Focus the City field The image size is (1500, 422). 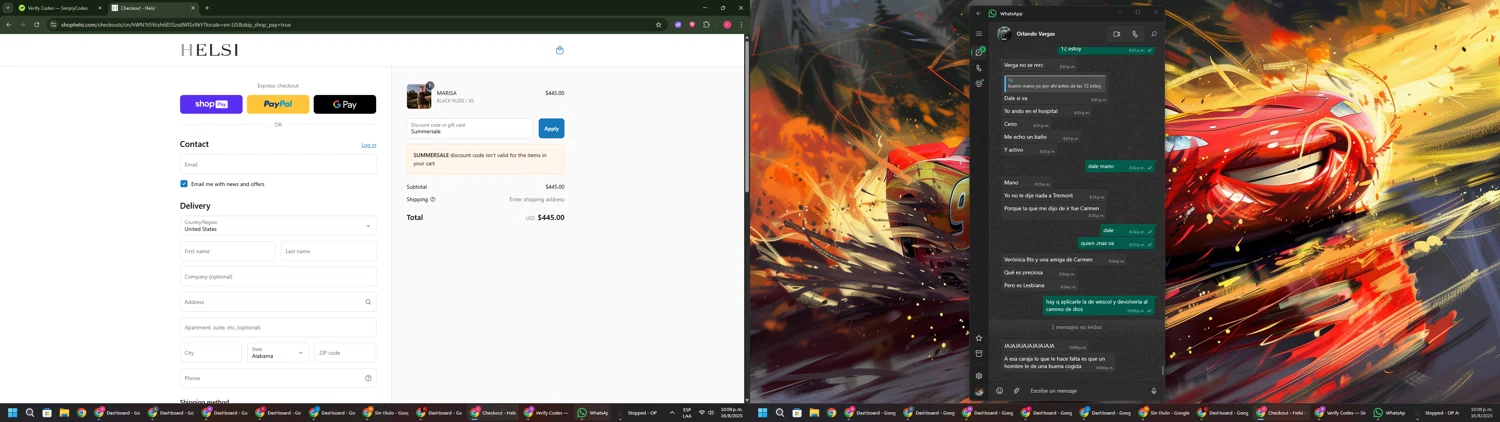click(211, 353)
